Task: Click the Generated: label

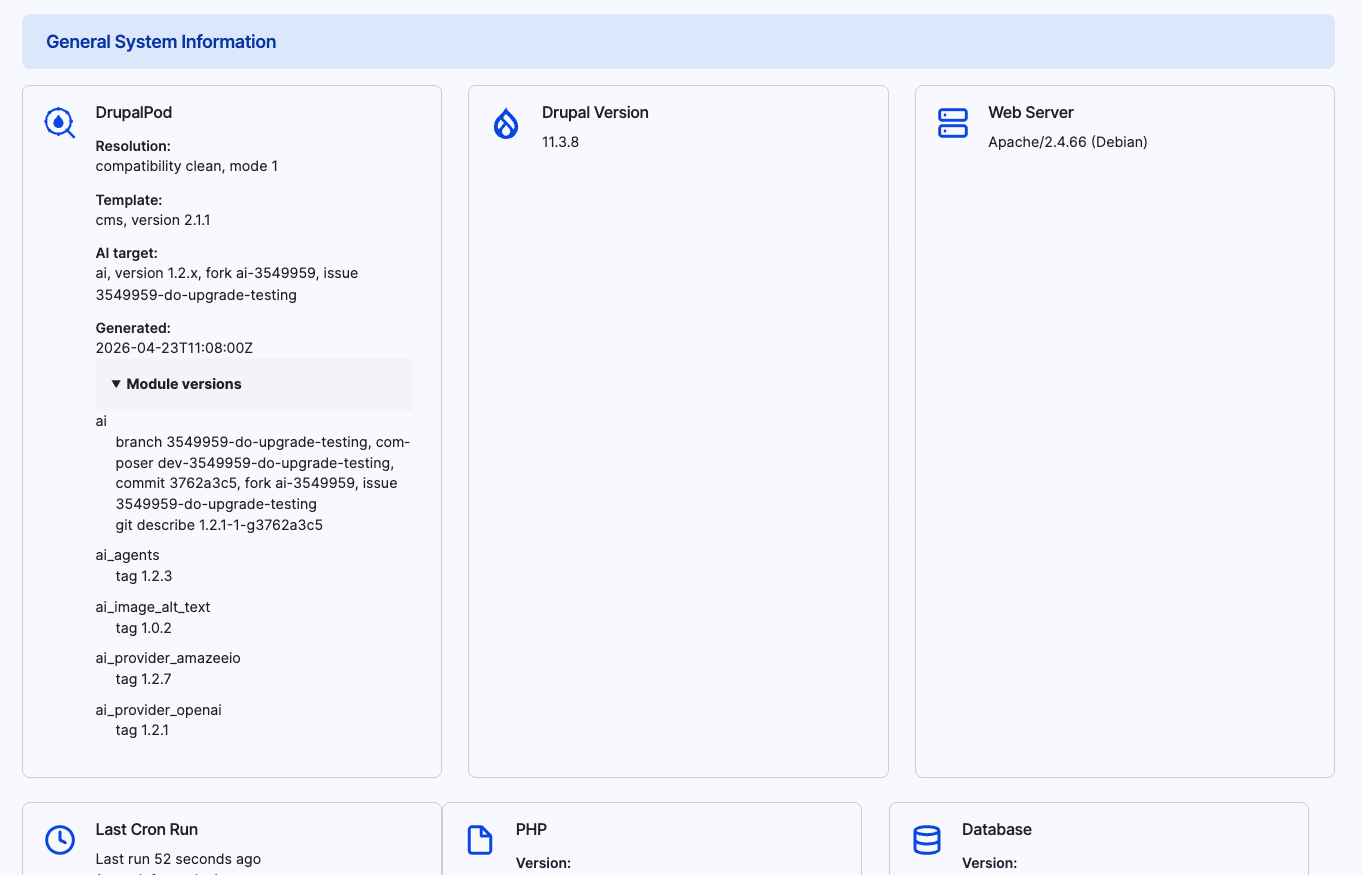Action: pos(133,328)
